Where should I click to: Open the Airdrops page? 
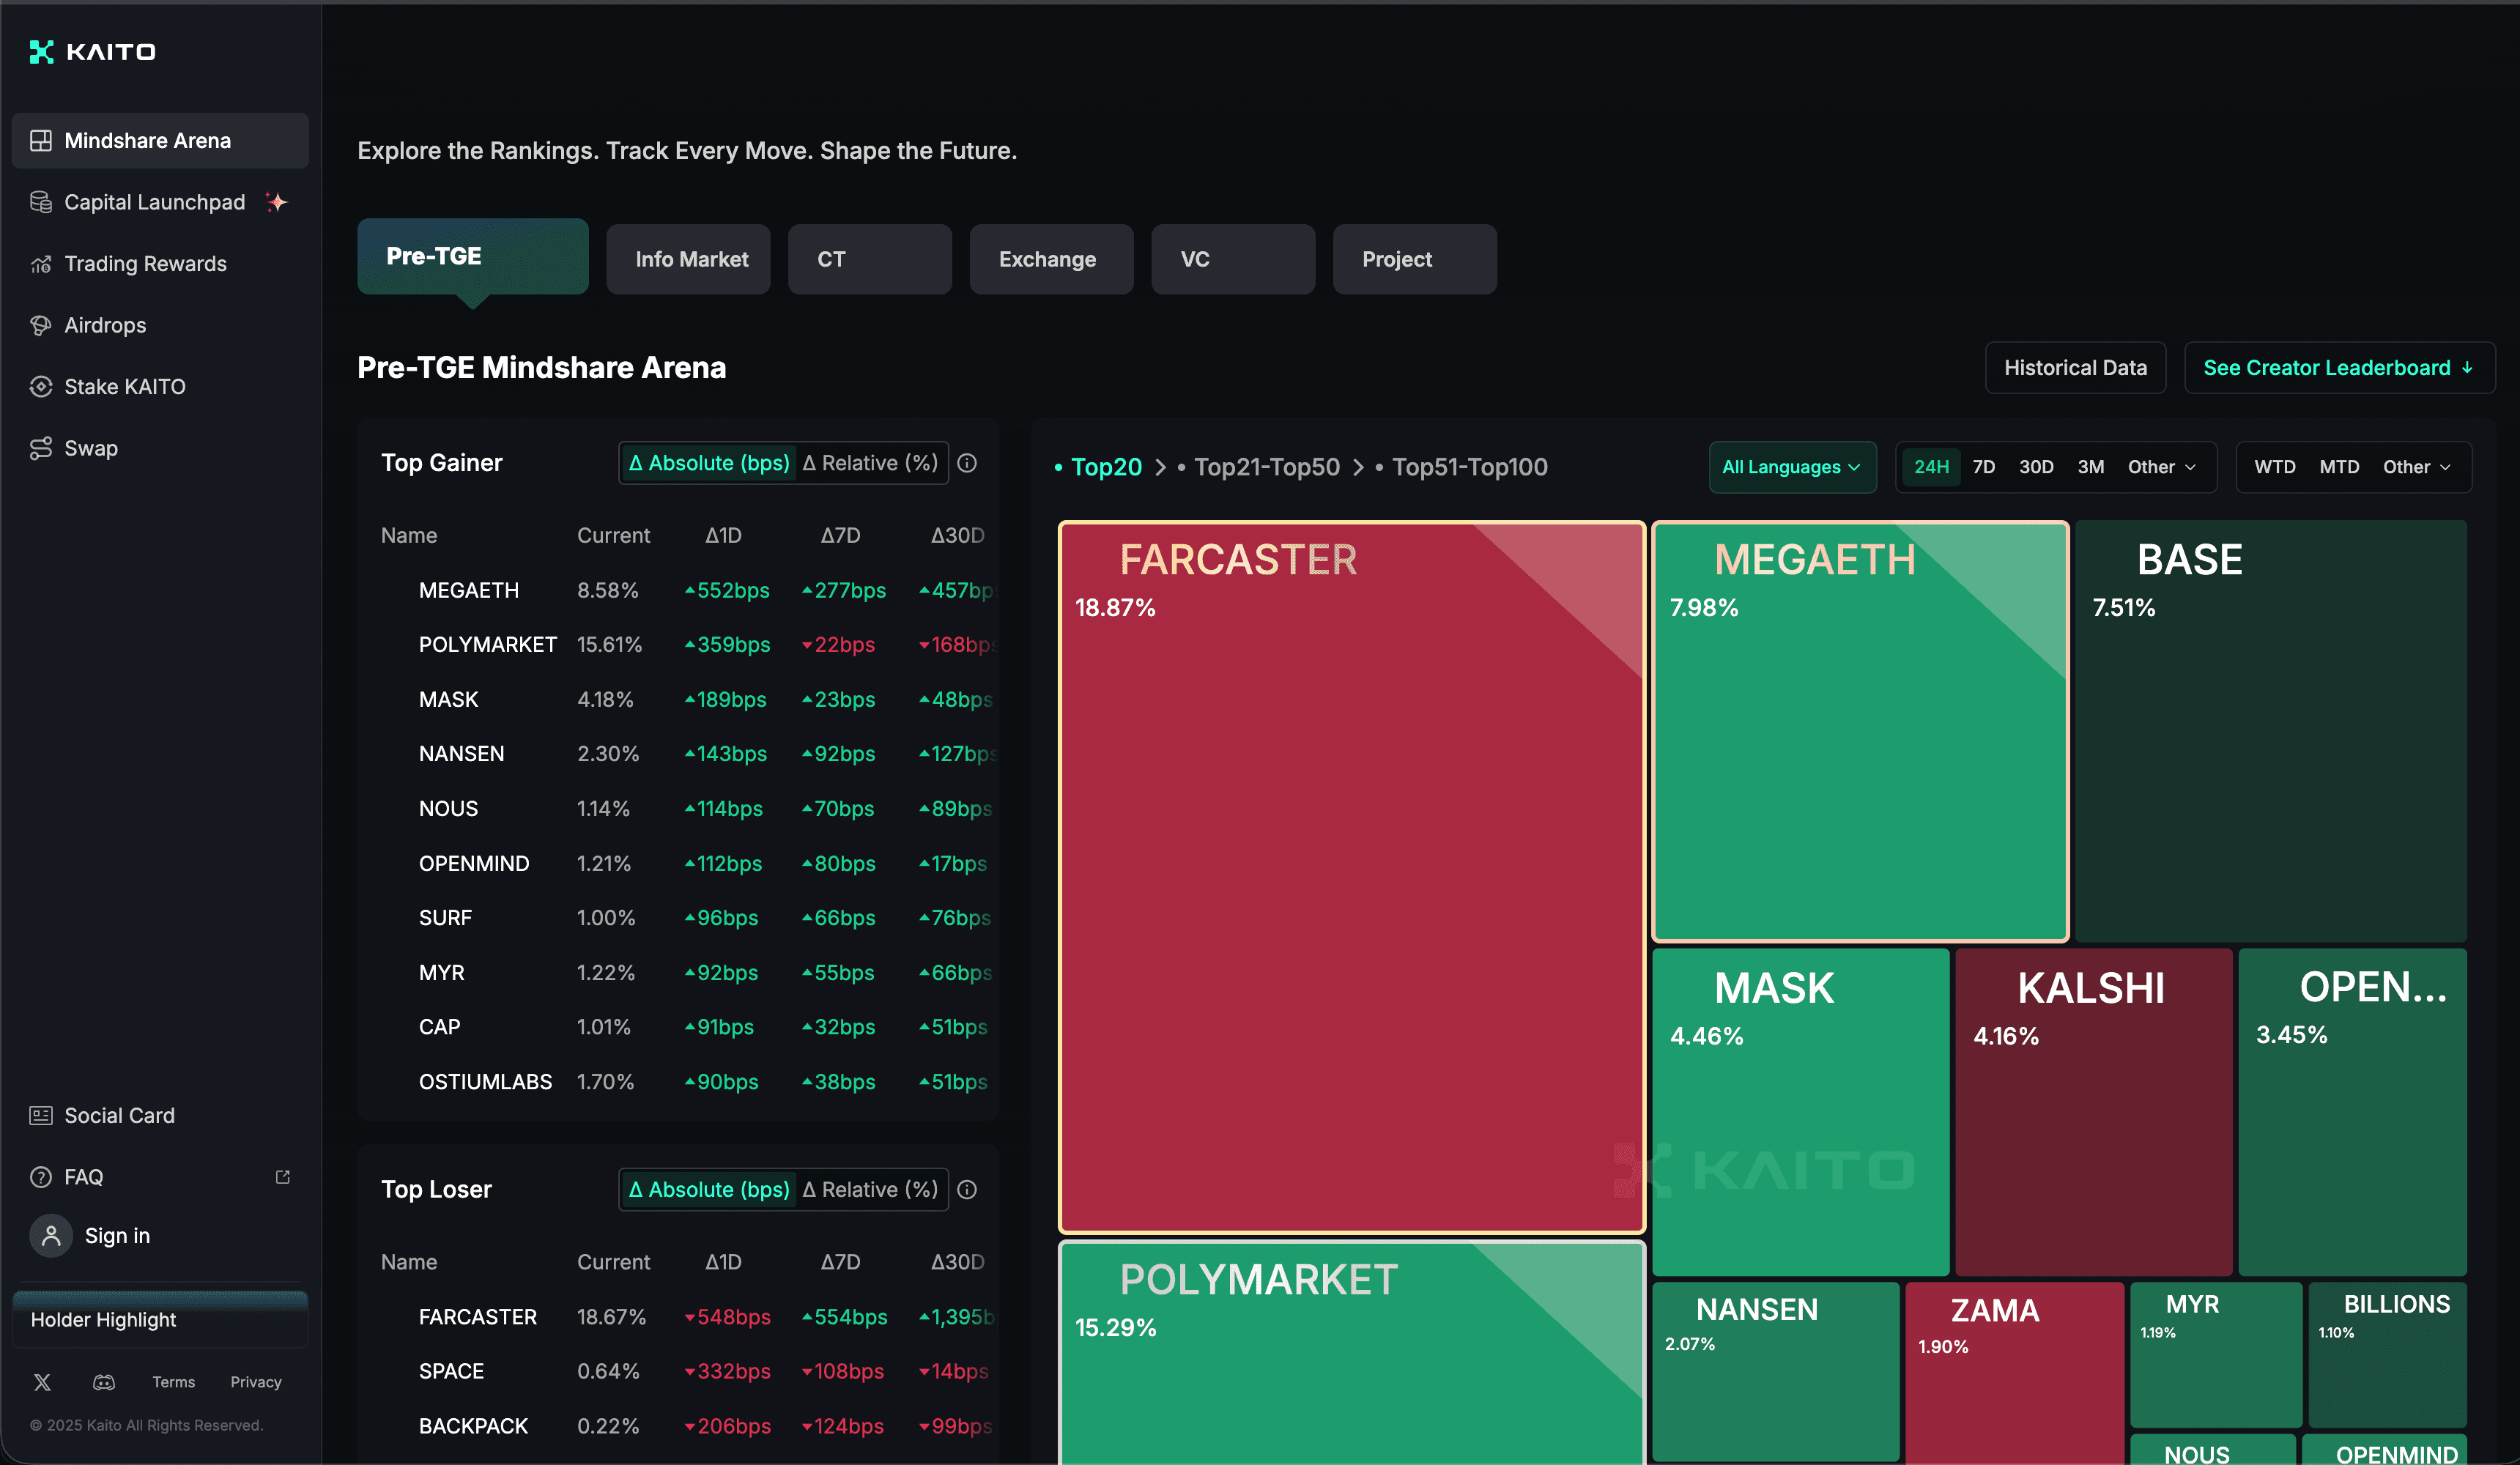pos(104,324)
